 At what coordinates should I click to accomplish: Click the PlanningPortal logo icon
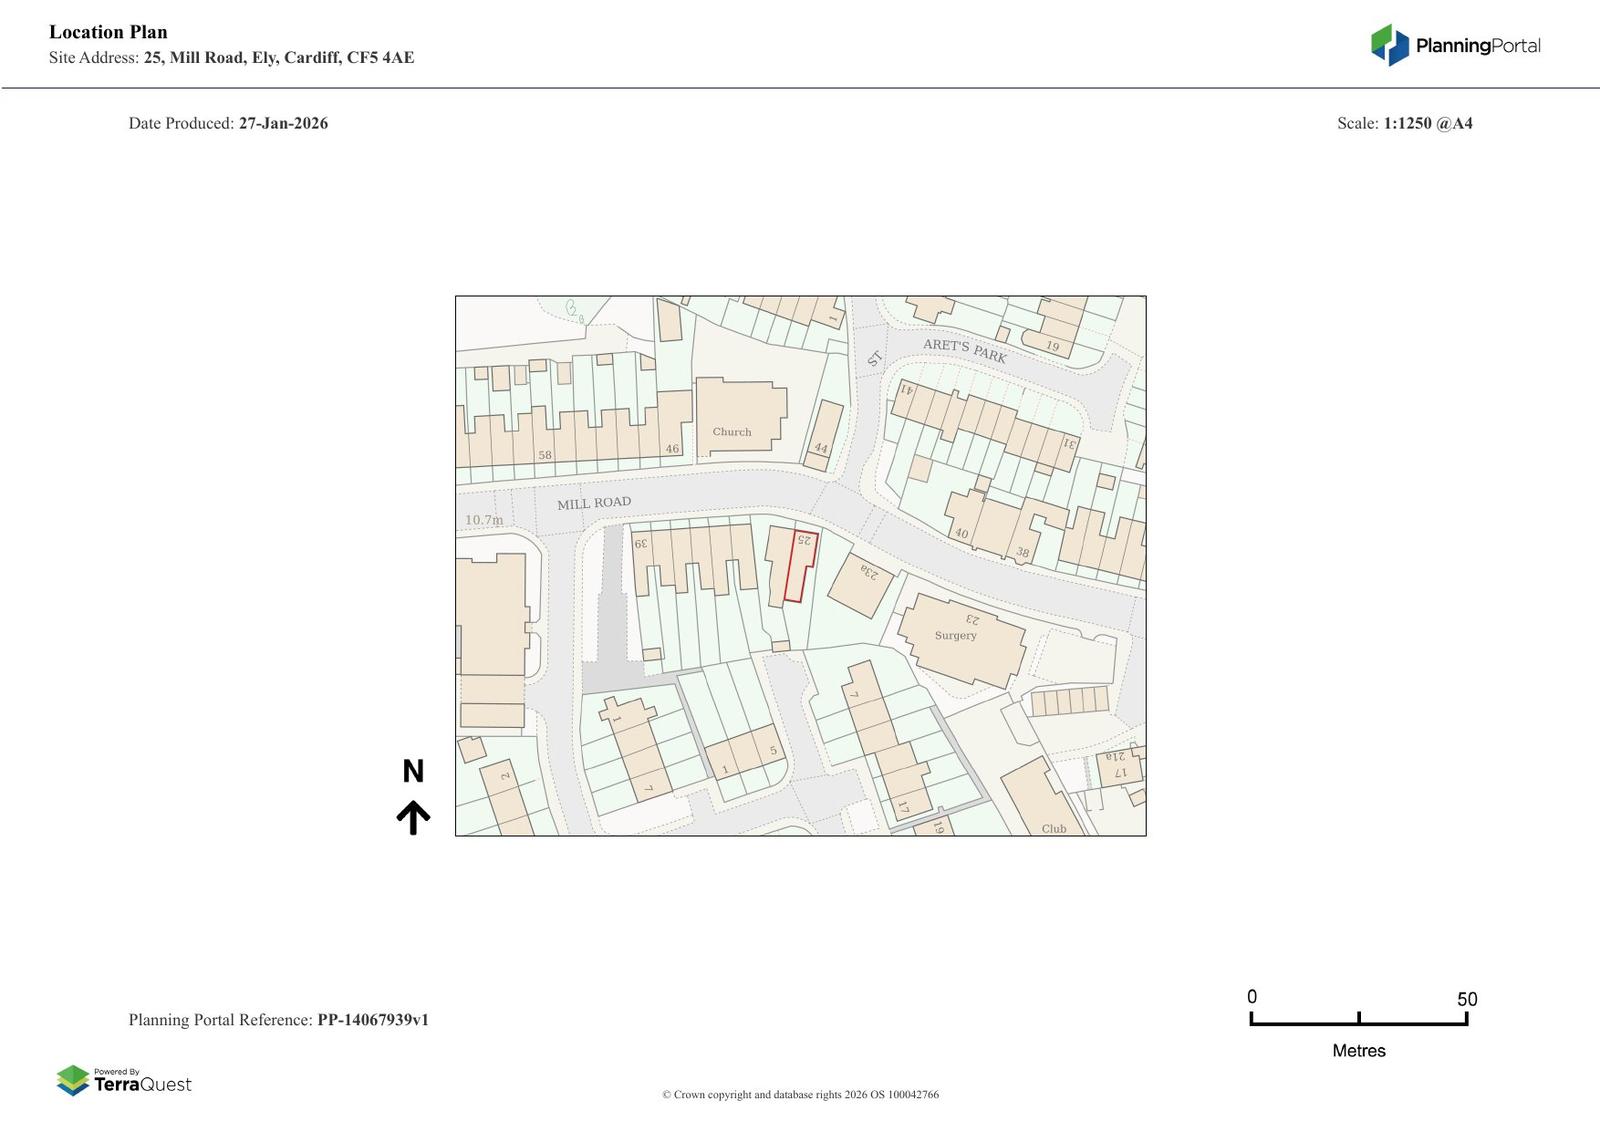(1389, 45)
